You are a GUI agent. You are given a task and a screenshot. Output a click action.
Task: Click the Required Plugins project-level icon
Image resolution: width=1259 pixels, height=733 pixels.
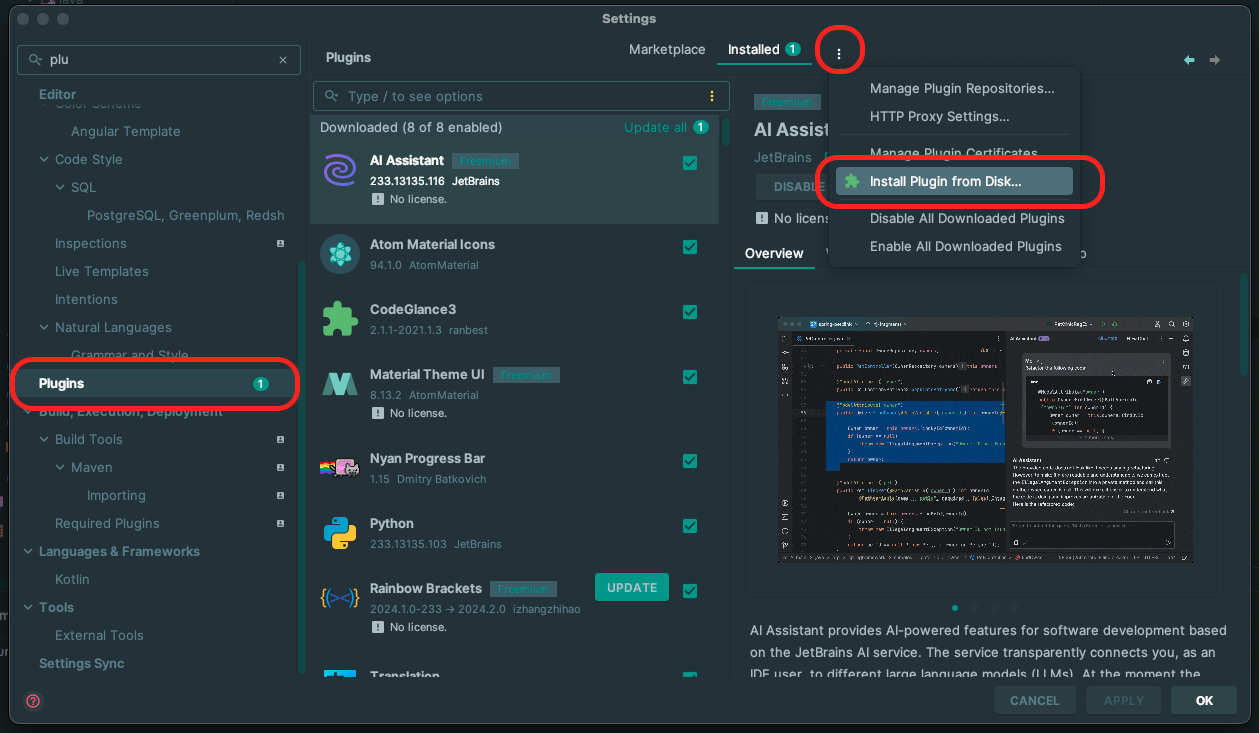pos(281,523)
